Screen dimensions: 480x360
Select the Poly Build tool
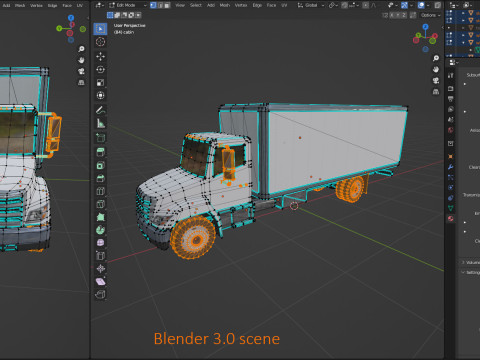point(100,217)
